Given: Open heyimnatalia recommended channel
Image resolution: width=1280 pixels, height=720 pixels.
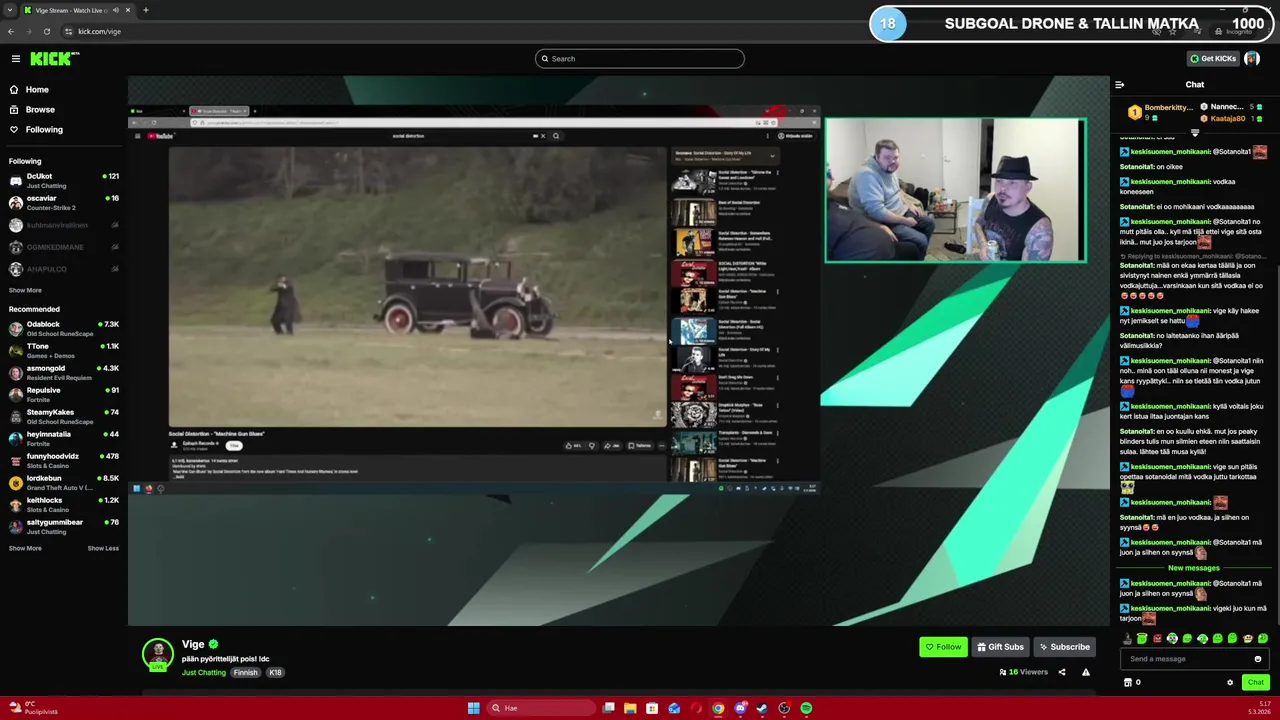Looking at the screenshot, I should point(64,439).
